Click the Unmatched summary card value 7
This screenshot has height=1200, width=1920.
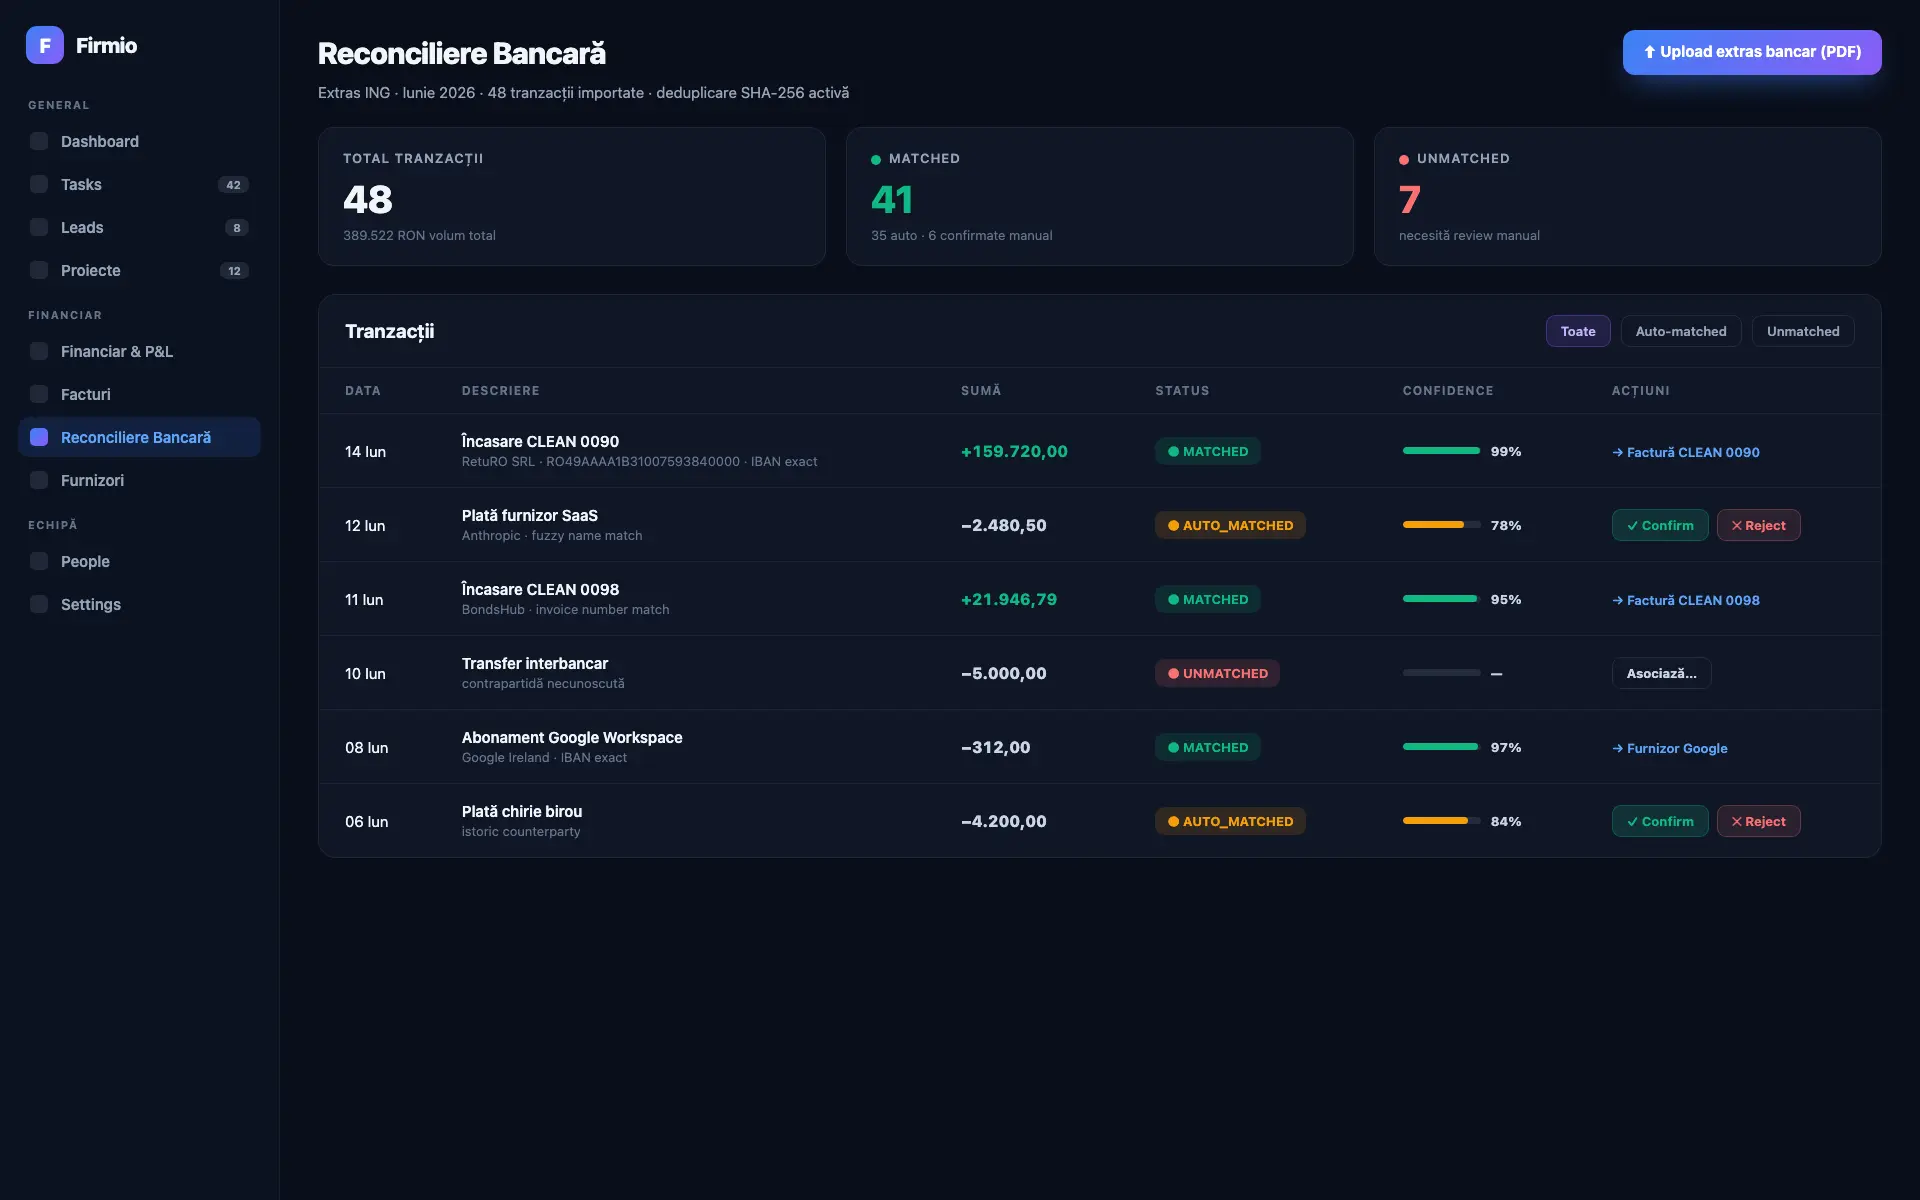[x=1409, y=200]
